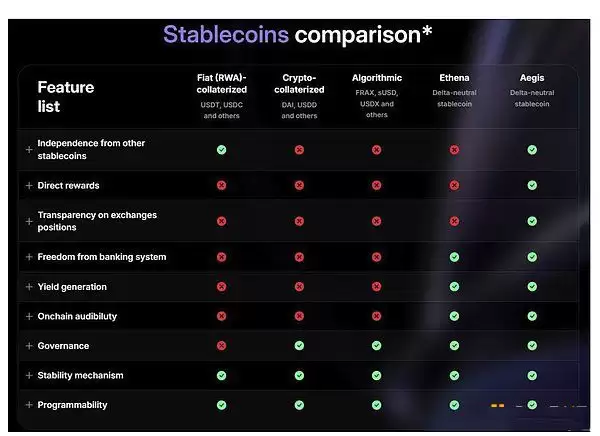The image size is (600, 436).
Task: Click the Stablecoins comparison title
Action: click(298, 34)
